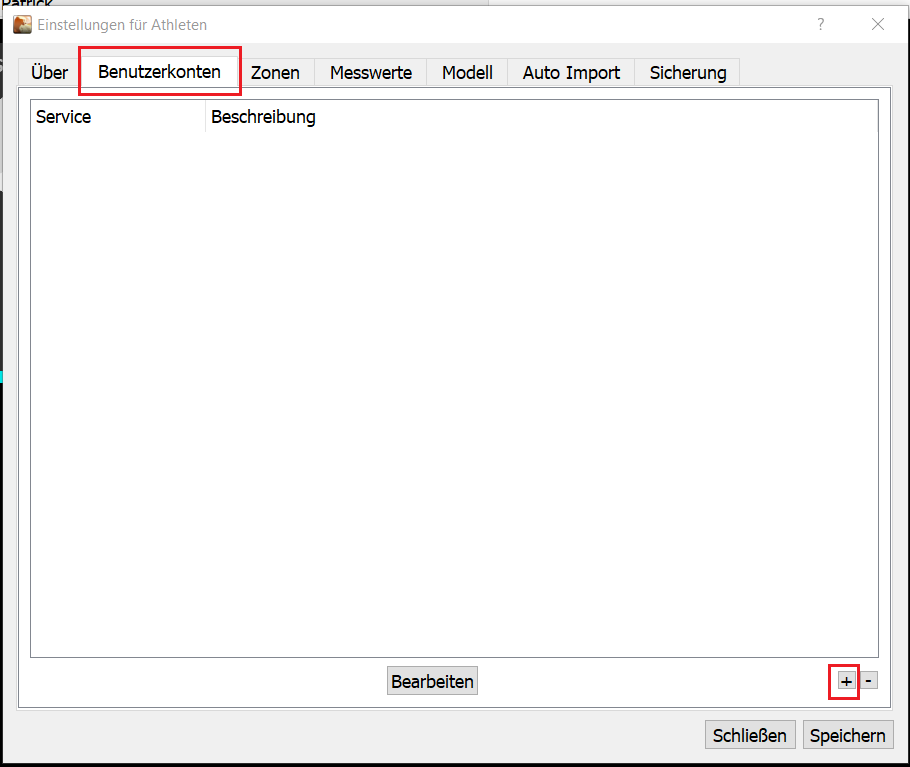The height and width of the screenshot is (767, 910).
Task: Close the dialog with the X button
Action: point(877,24)
